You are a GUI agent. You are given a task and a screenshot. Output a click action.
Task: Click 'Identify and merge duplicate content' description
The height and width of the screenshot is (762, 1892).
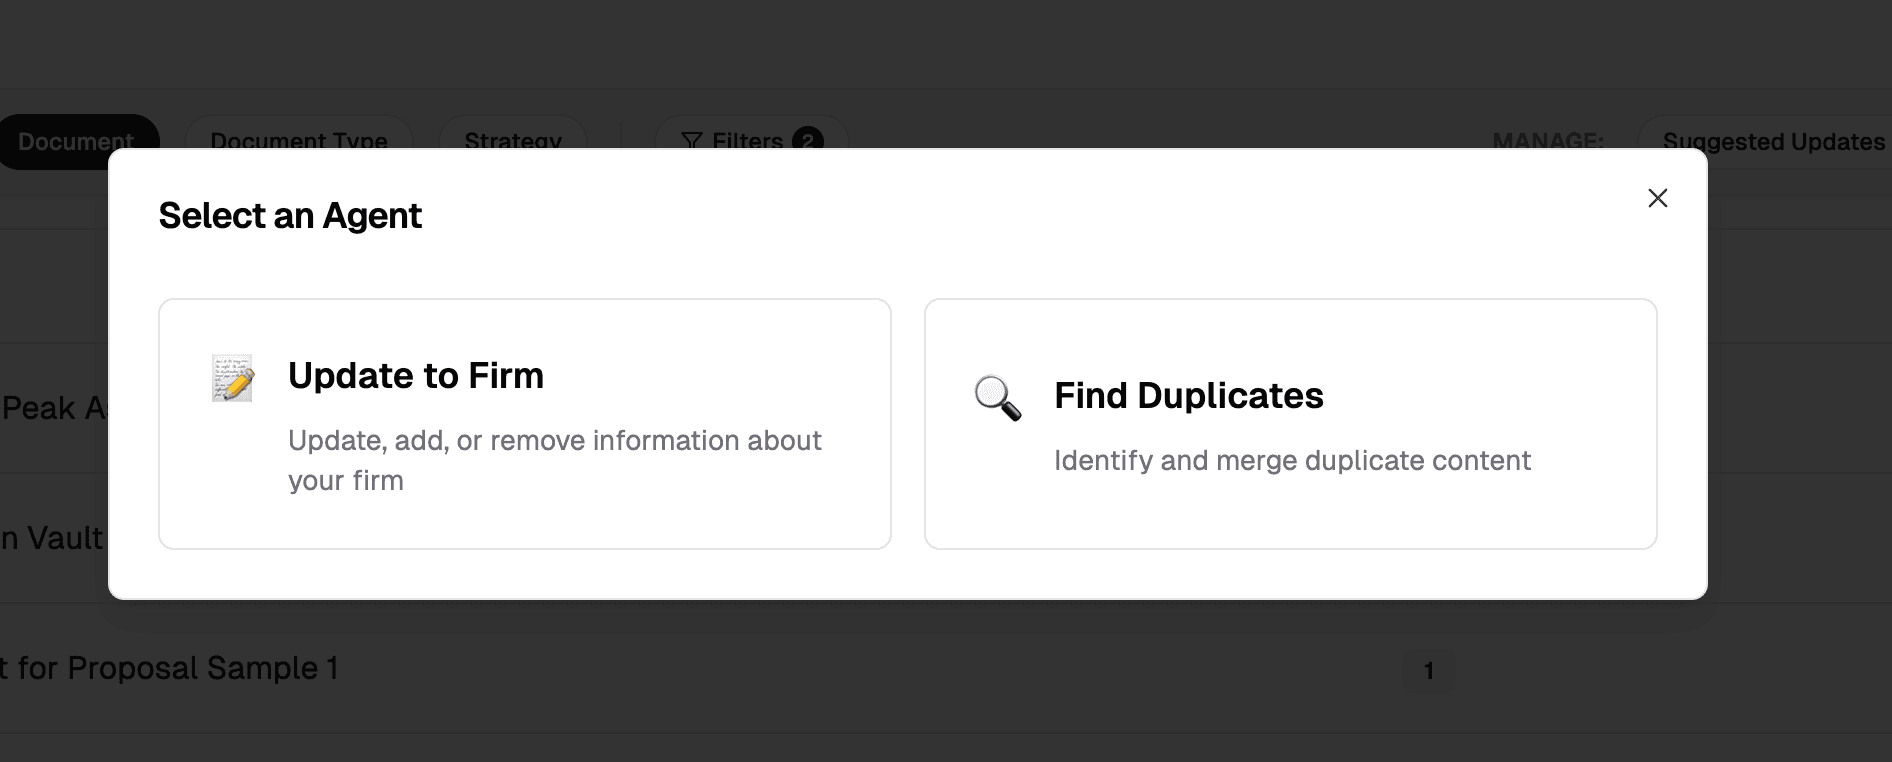[1292, 460]
